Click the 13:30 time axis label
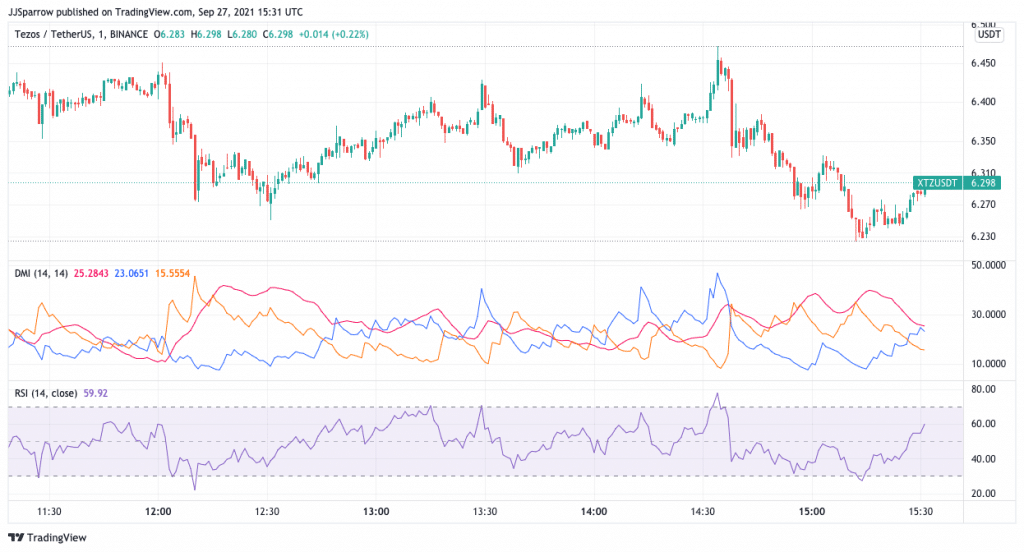The height and width of the screenshot is (552, 1024). point(485,511)
